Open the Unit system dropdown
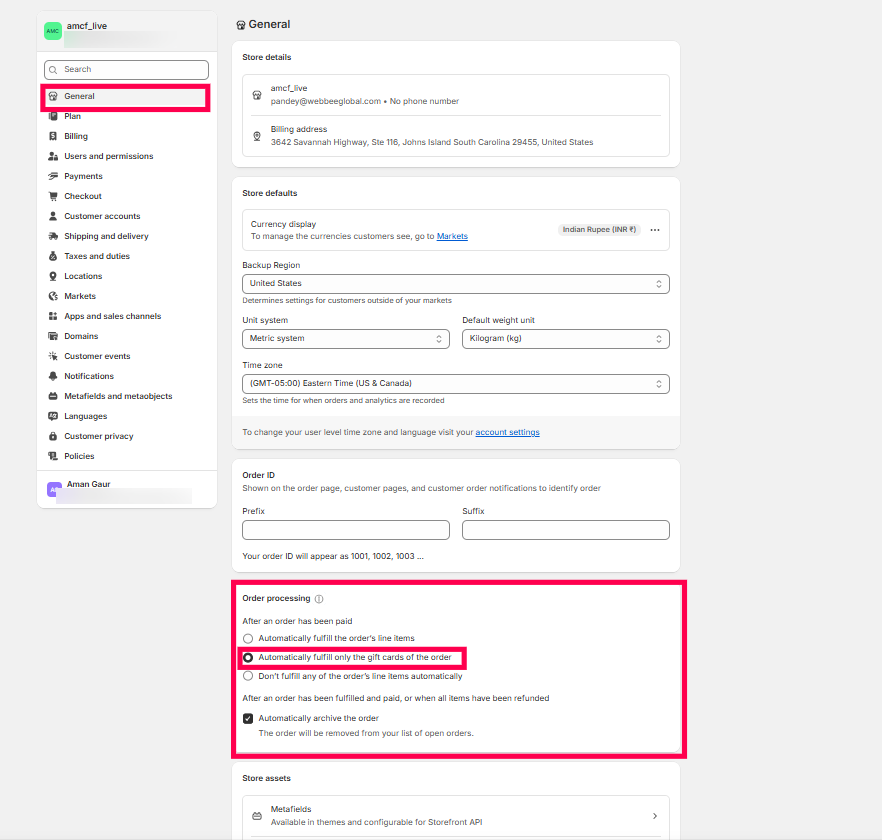This screenshot has width=882, height=840. (x=345, y=339)
